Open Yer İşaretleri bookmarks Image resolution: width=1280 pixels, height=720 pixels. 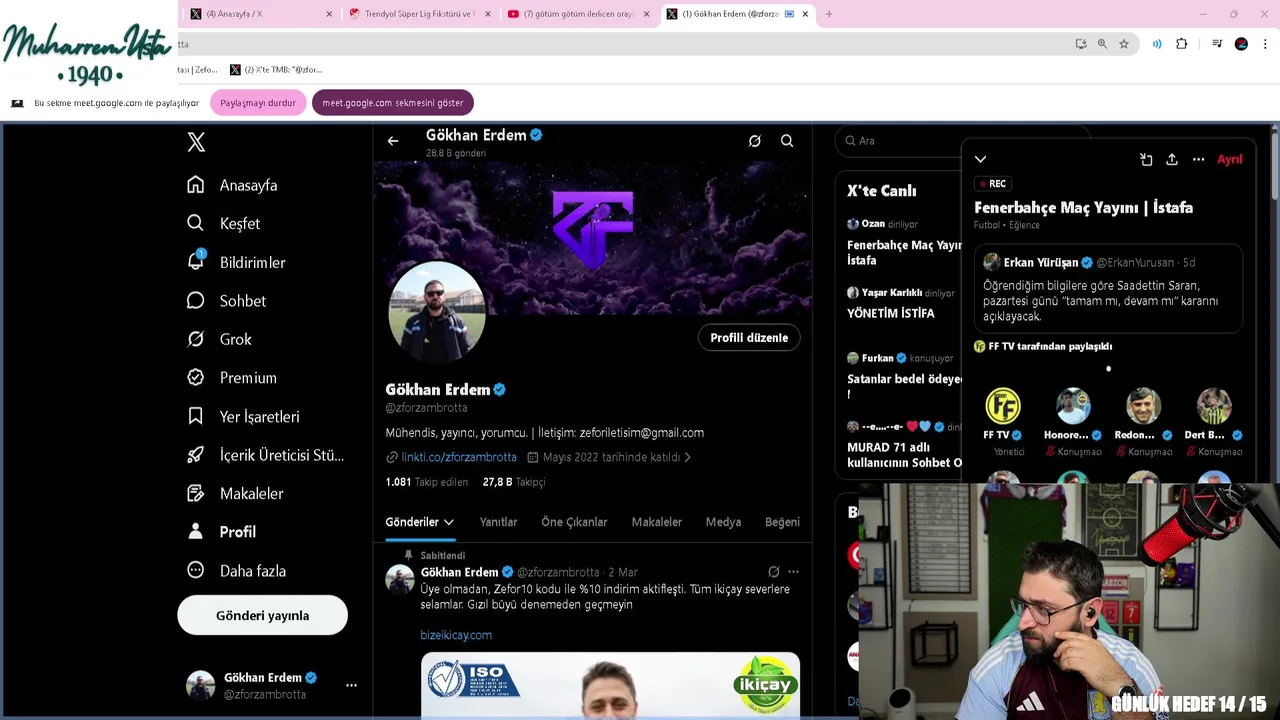tap(243, 416)
